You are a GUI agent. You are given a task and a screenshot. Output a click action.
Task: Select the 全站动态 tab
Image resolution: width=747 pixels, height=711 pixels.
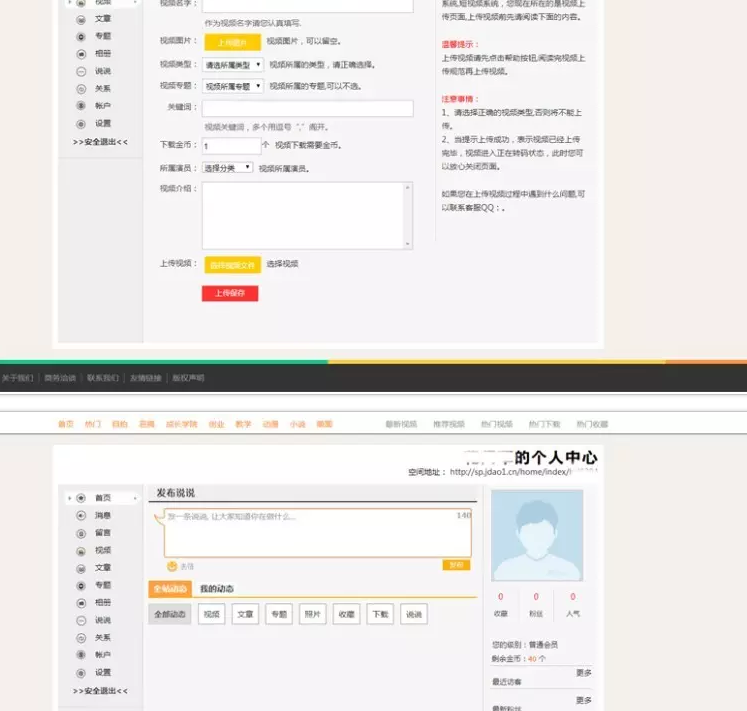click(x=168, y=589)
